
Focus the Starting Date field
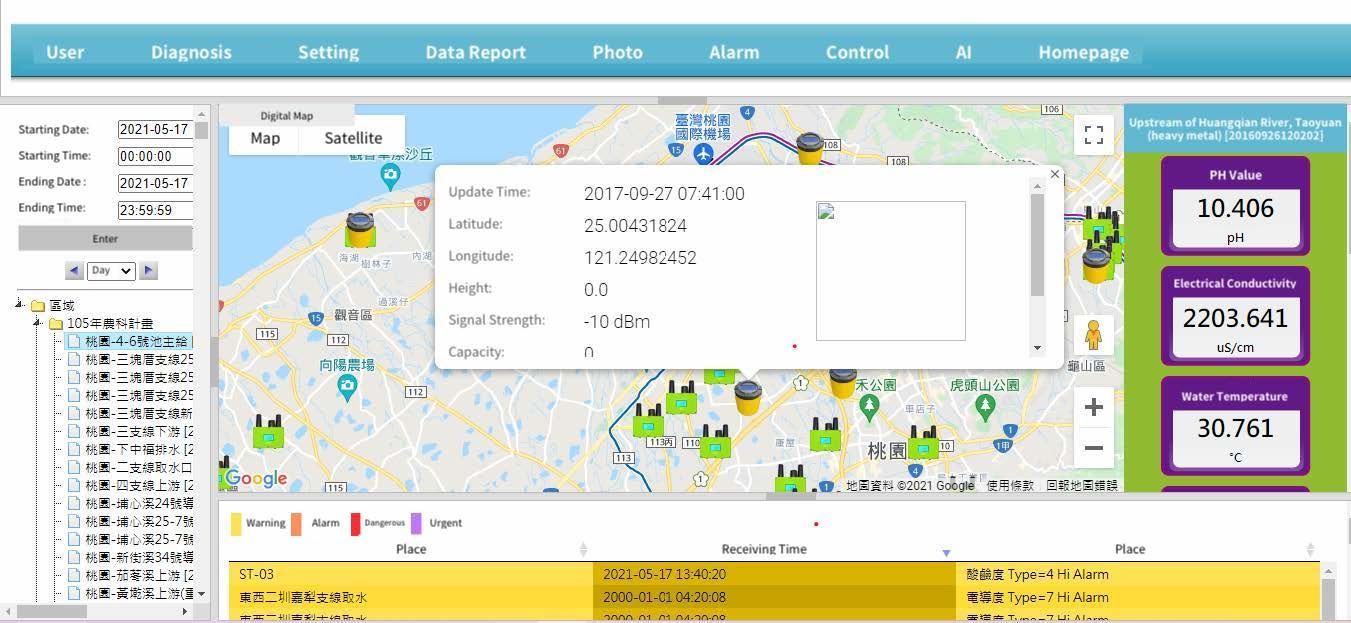pyautogui.click(x=155, y=130)
